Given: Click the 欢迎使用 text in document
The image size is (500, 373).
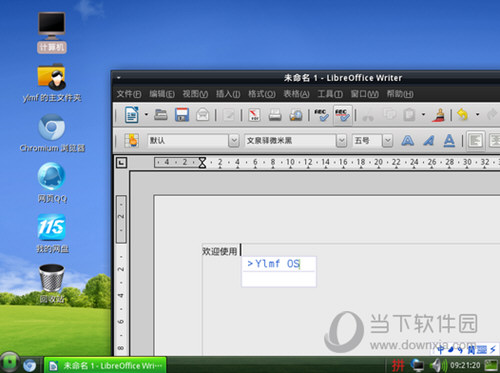Looking at the screenshot, I should pyautogui.click(x=220, y=251).
